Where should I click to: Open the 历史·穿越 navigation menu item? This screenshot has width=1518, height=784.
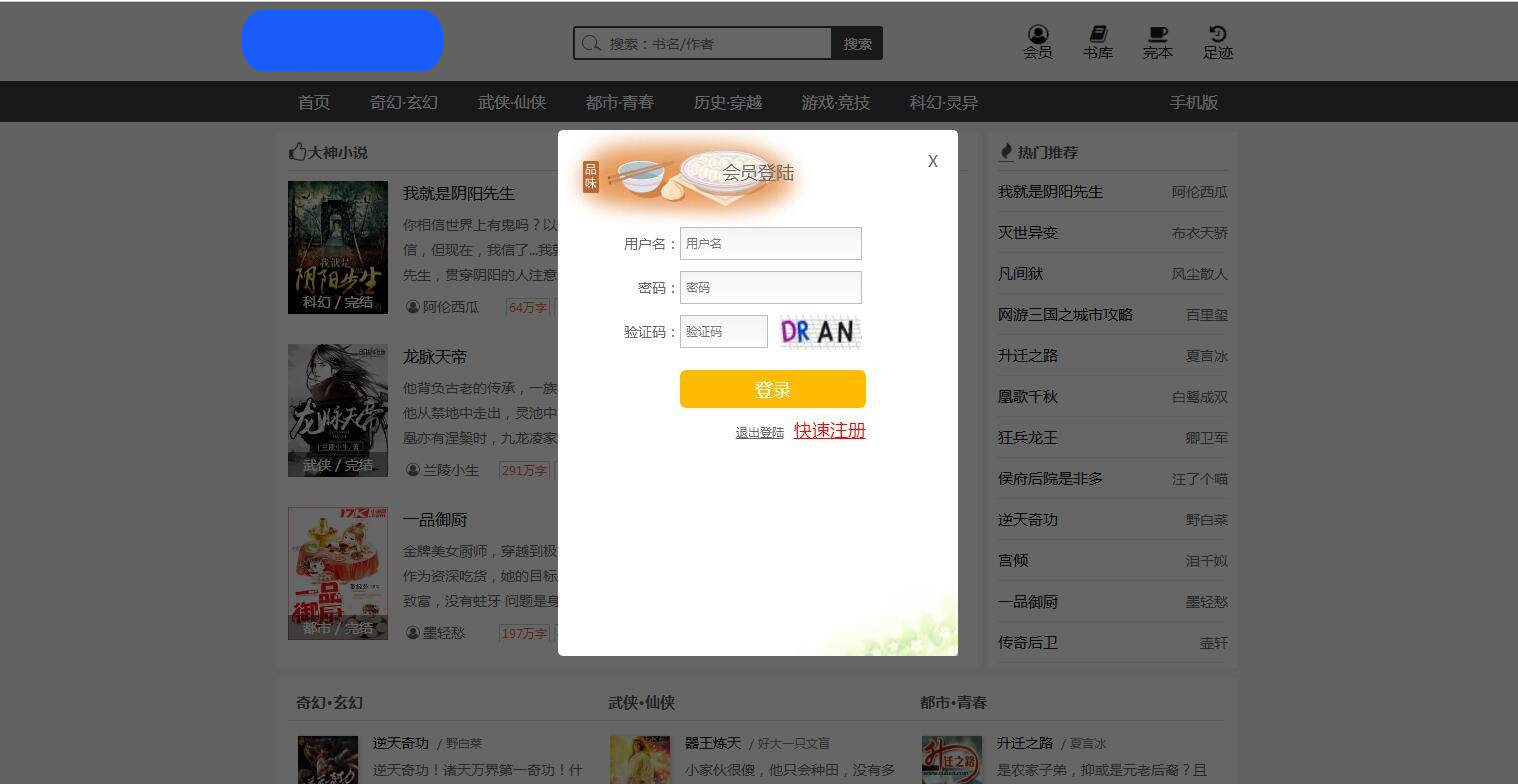point(726,101)
